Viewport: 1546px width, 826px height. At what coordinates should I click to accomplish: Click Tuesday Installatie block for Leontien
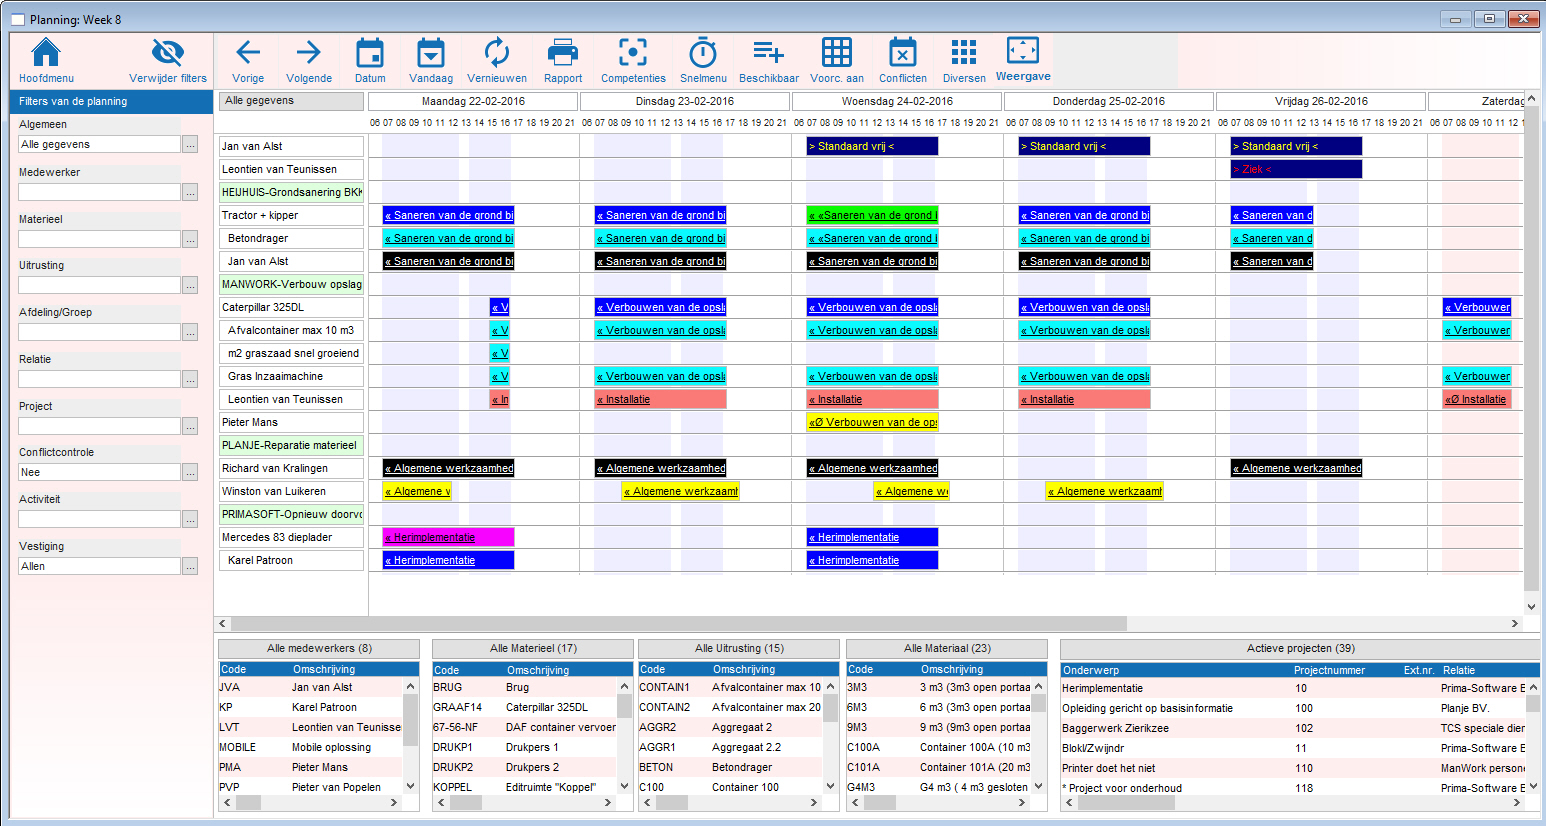point(660,399)
